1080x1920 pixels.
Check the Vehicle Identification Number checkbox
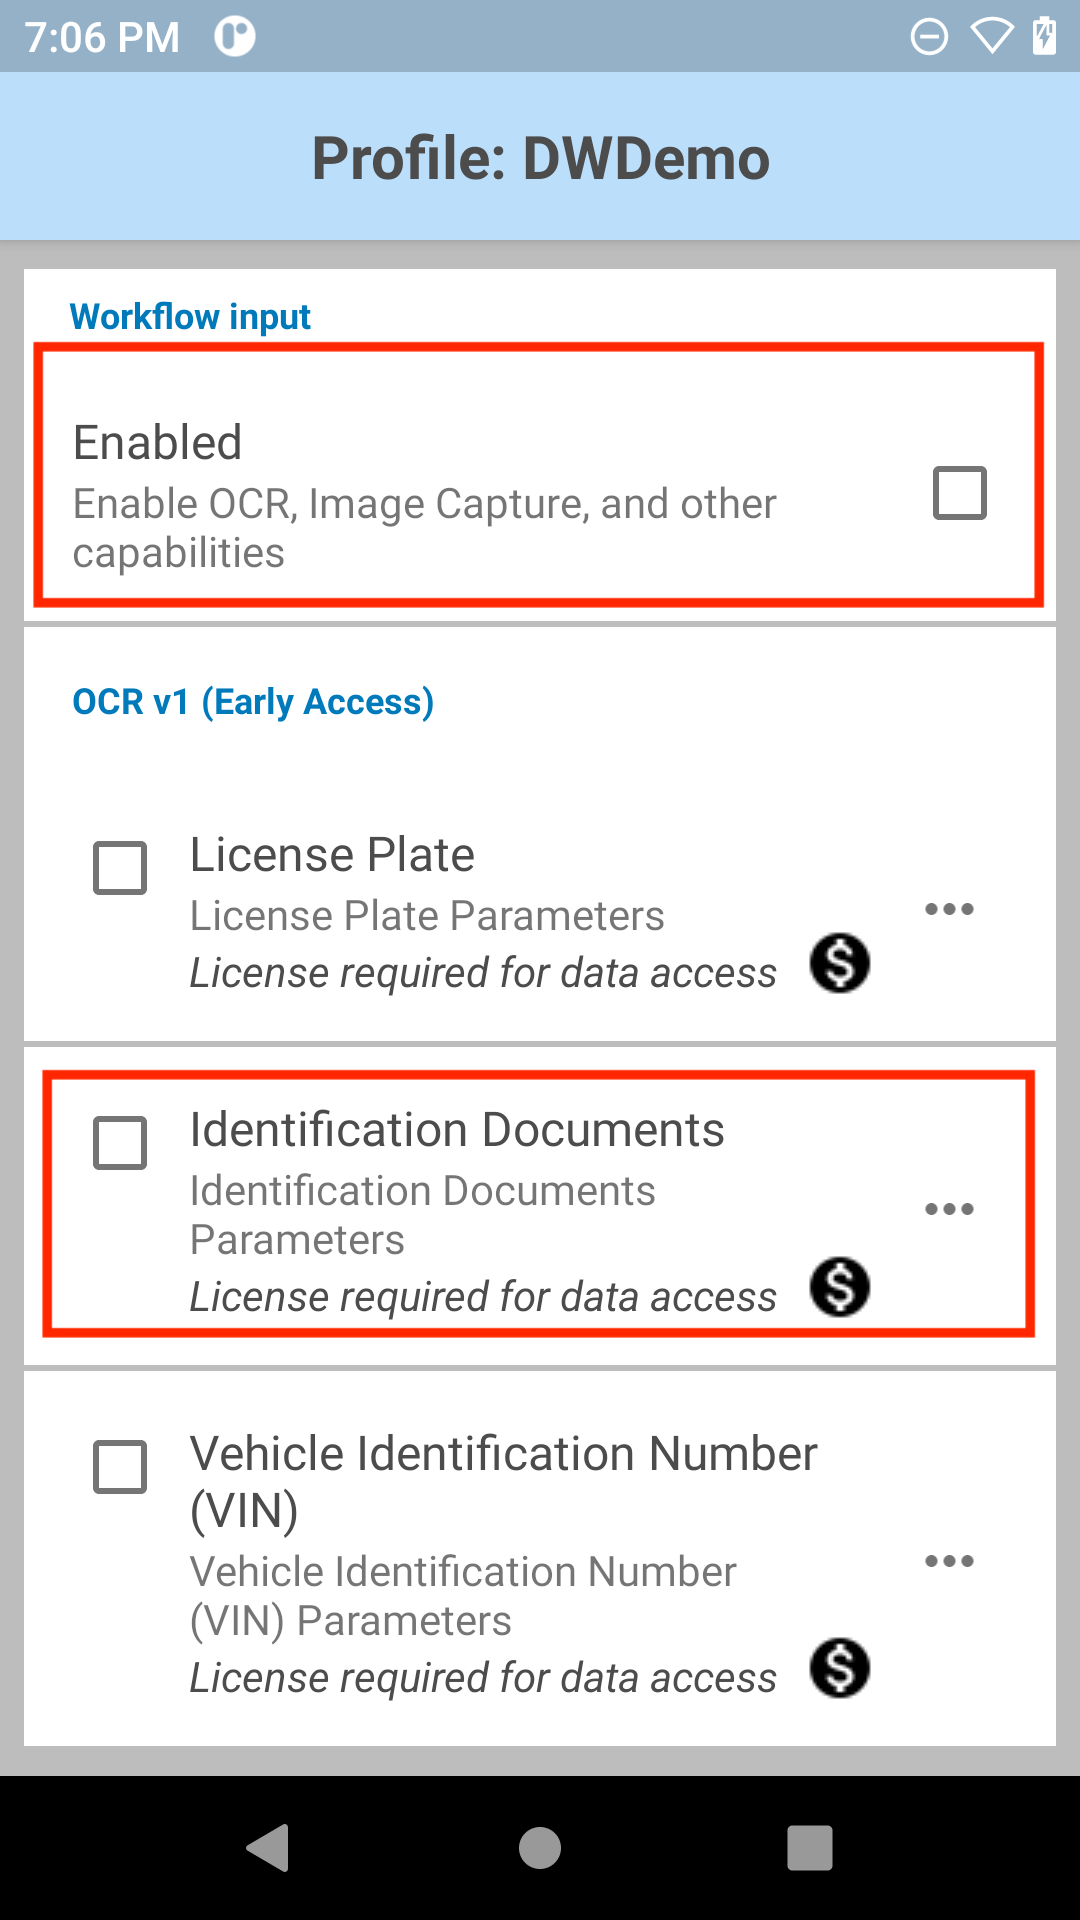tap(120, 1467)
